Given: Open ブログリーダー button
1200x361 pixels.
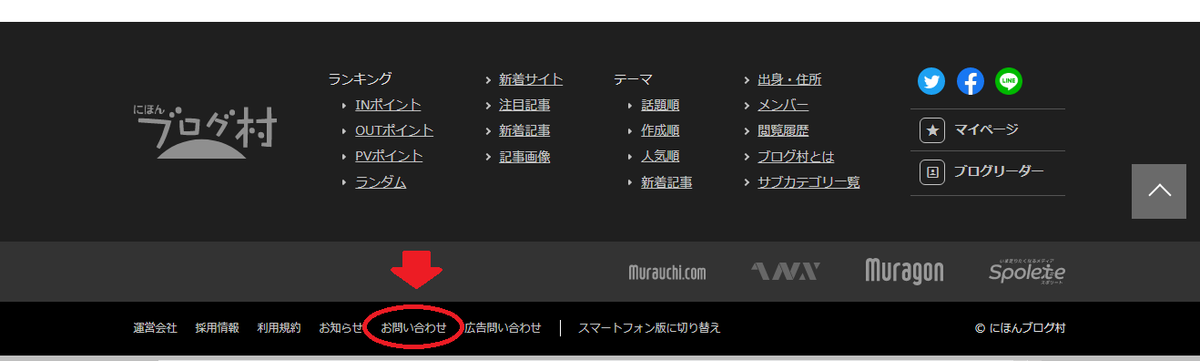Looking at the screenshot, I should [987, 172].
